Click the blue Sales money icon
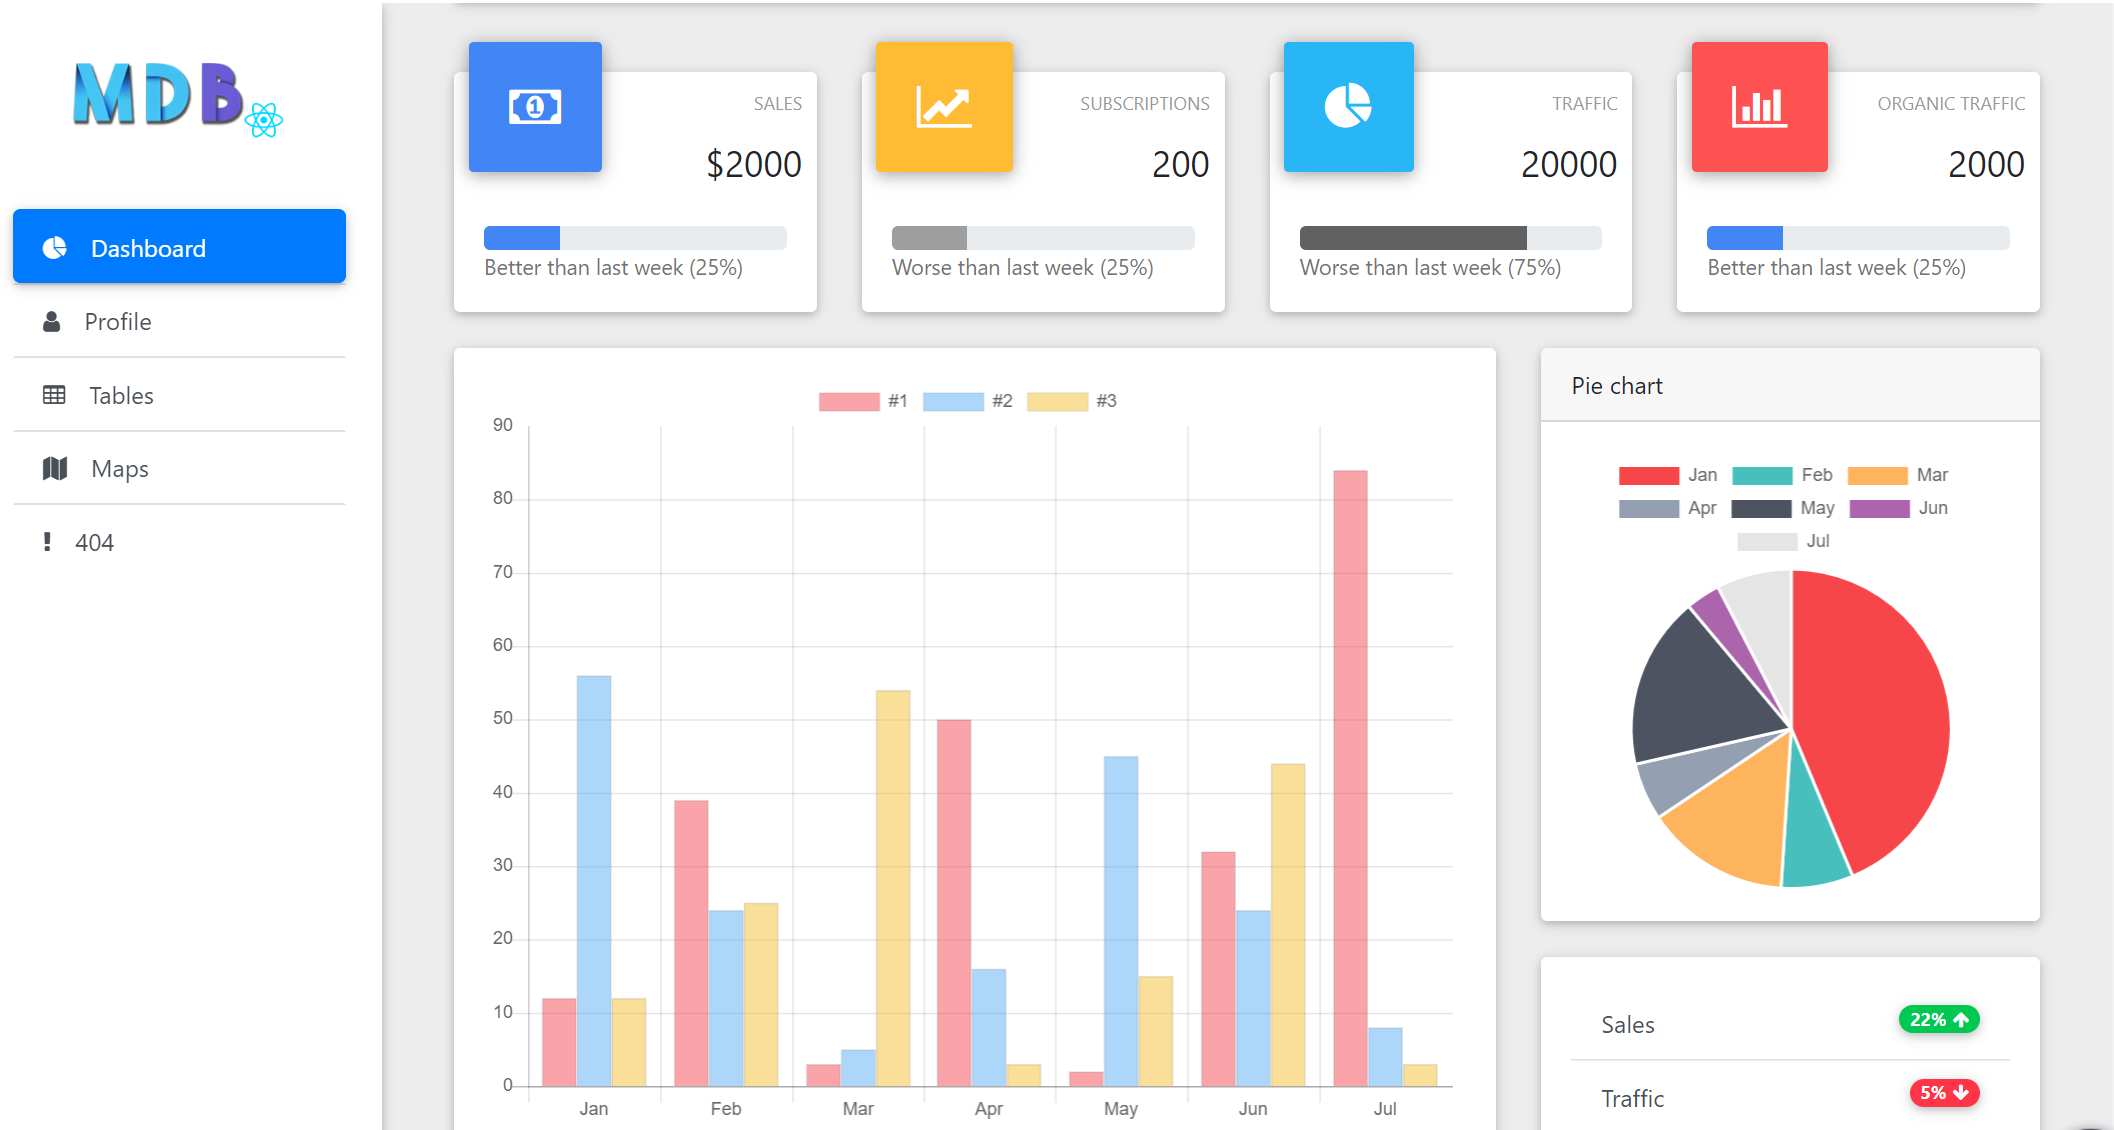The width and height of the screenshot is (2114, 1130). tap(535, 106)
